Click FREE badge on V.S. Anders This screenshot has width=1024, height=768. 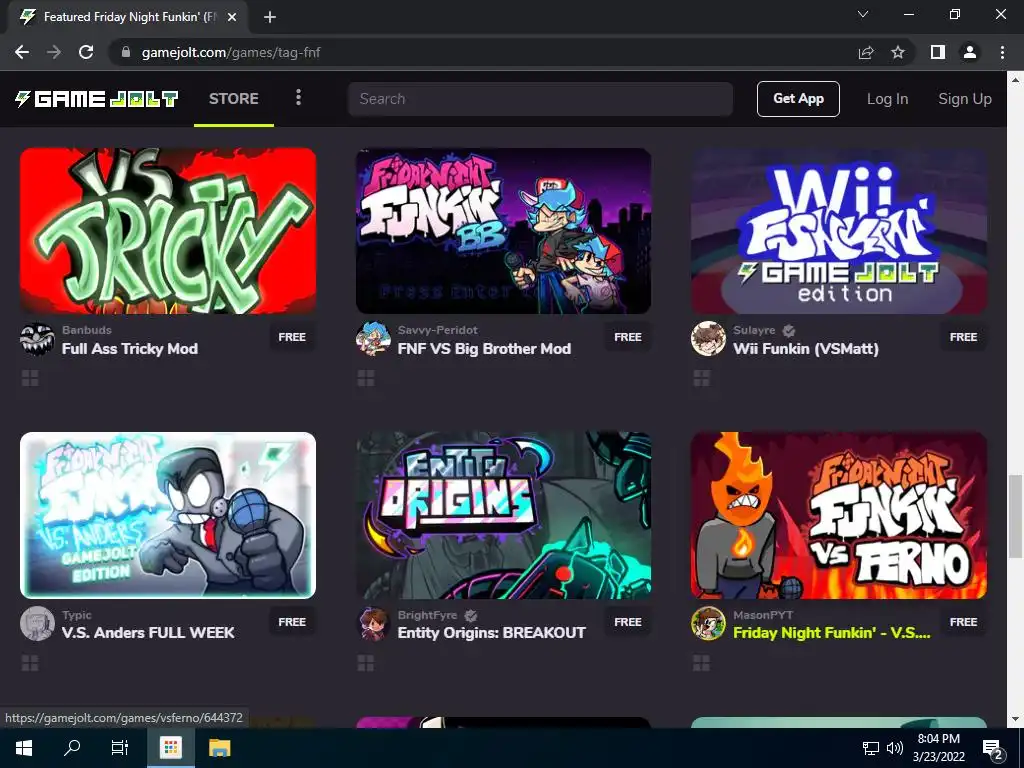pos(292,622)
